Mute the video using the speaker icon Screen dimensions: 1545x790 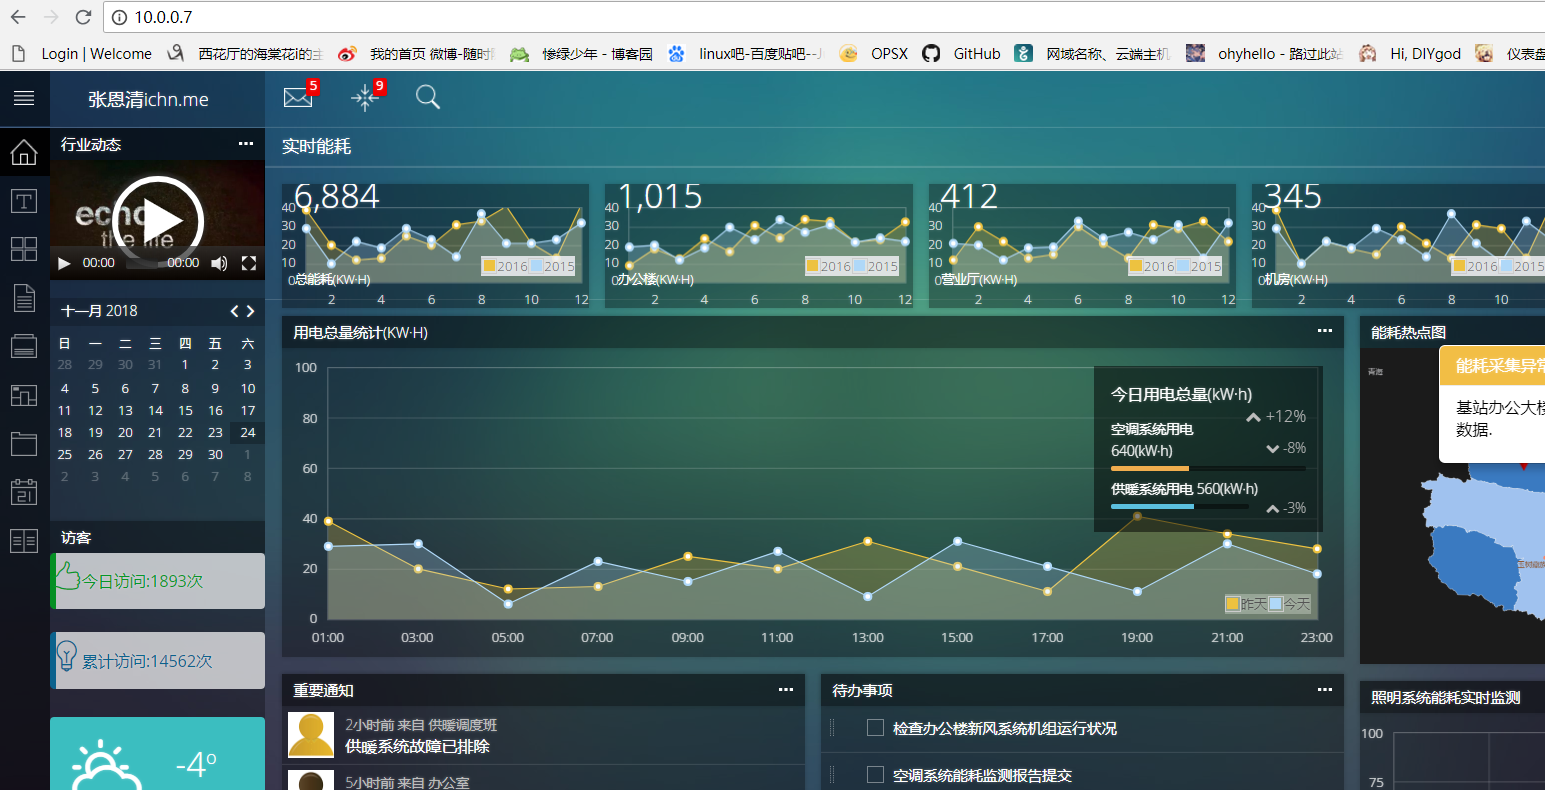pyautogui.click(x=218, y=263)
